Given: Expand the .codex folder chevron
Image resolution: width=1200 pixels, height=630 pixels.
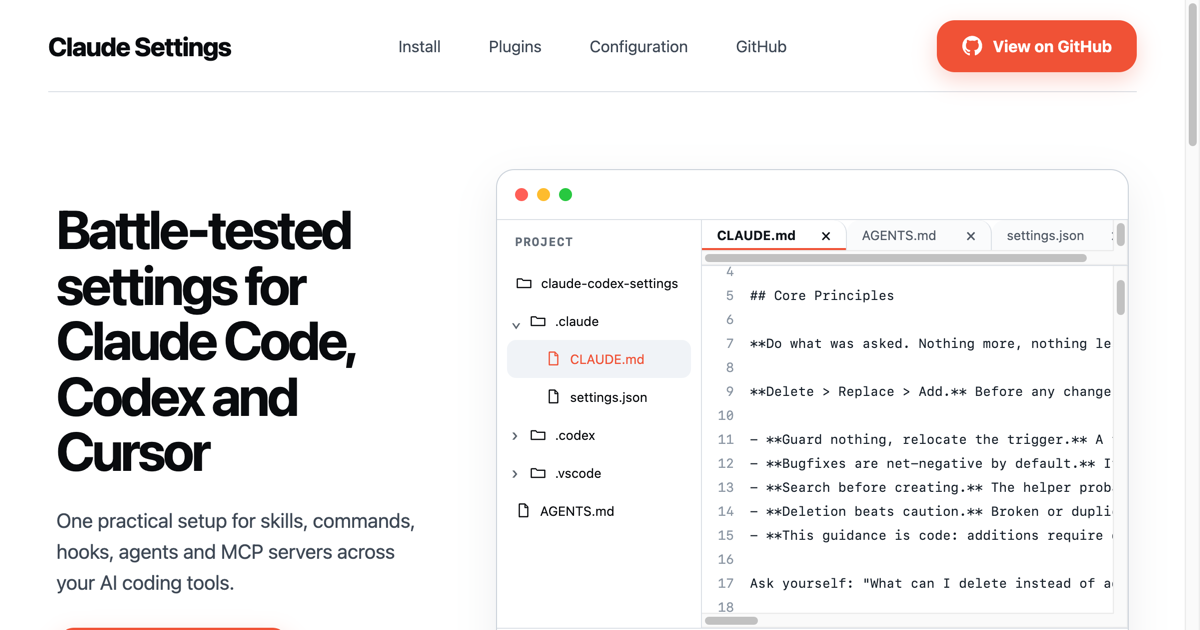Looking at the screenshot, I should pyautogui.click(x=515, y=436).
